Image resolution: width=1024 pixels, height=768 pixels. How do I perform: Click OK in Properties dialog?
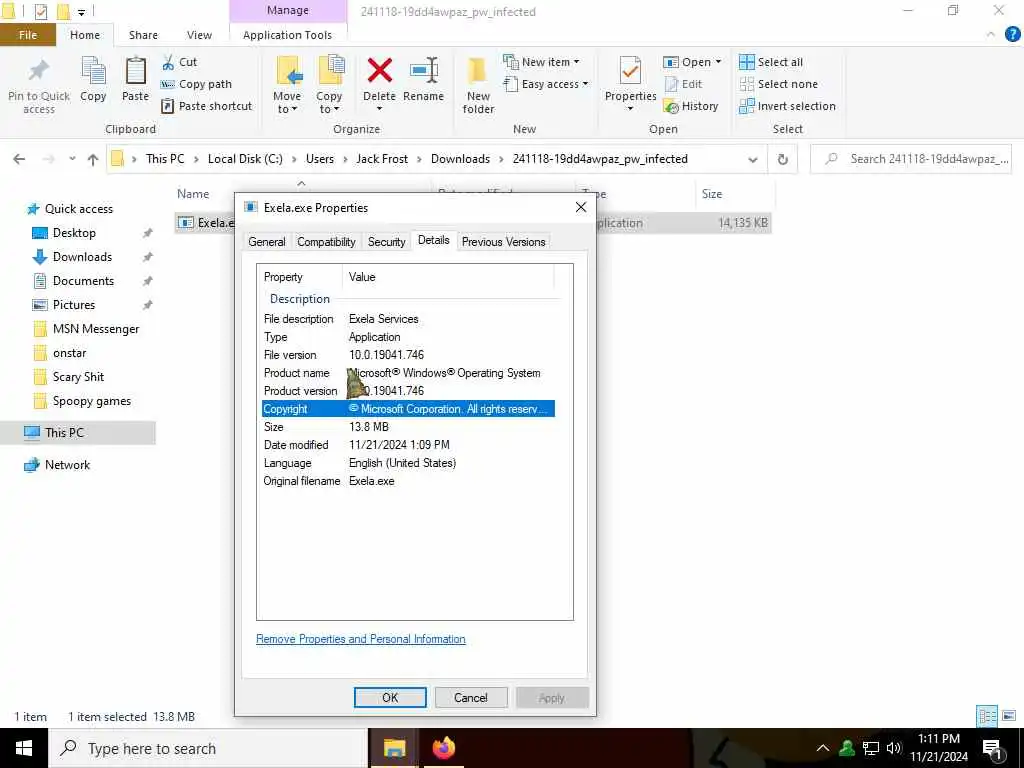(390, 697)
